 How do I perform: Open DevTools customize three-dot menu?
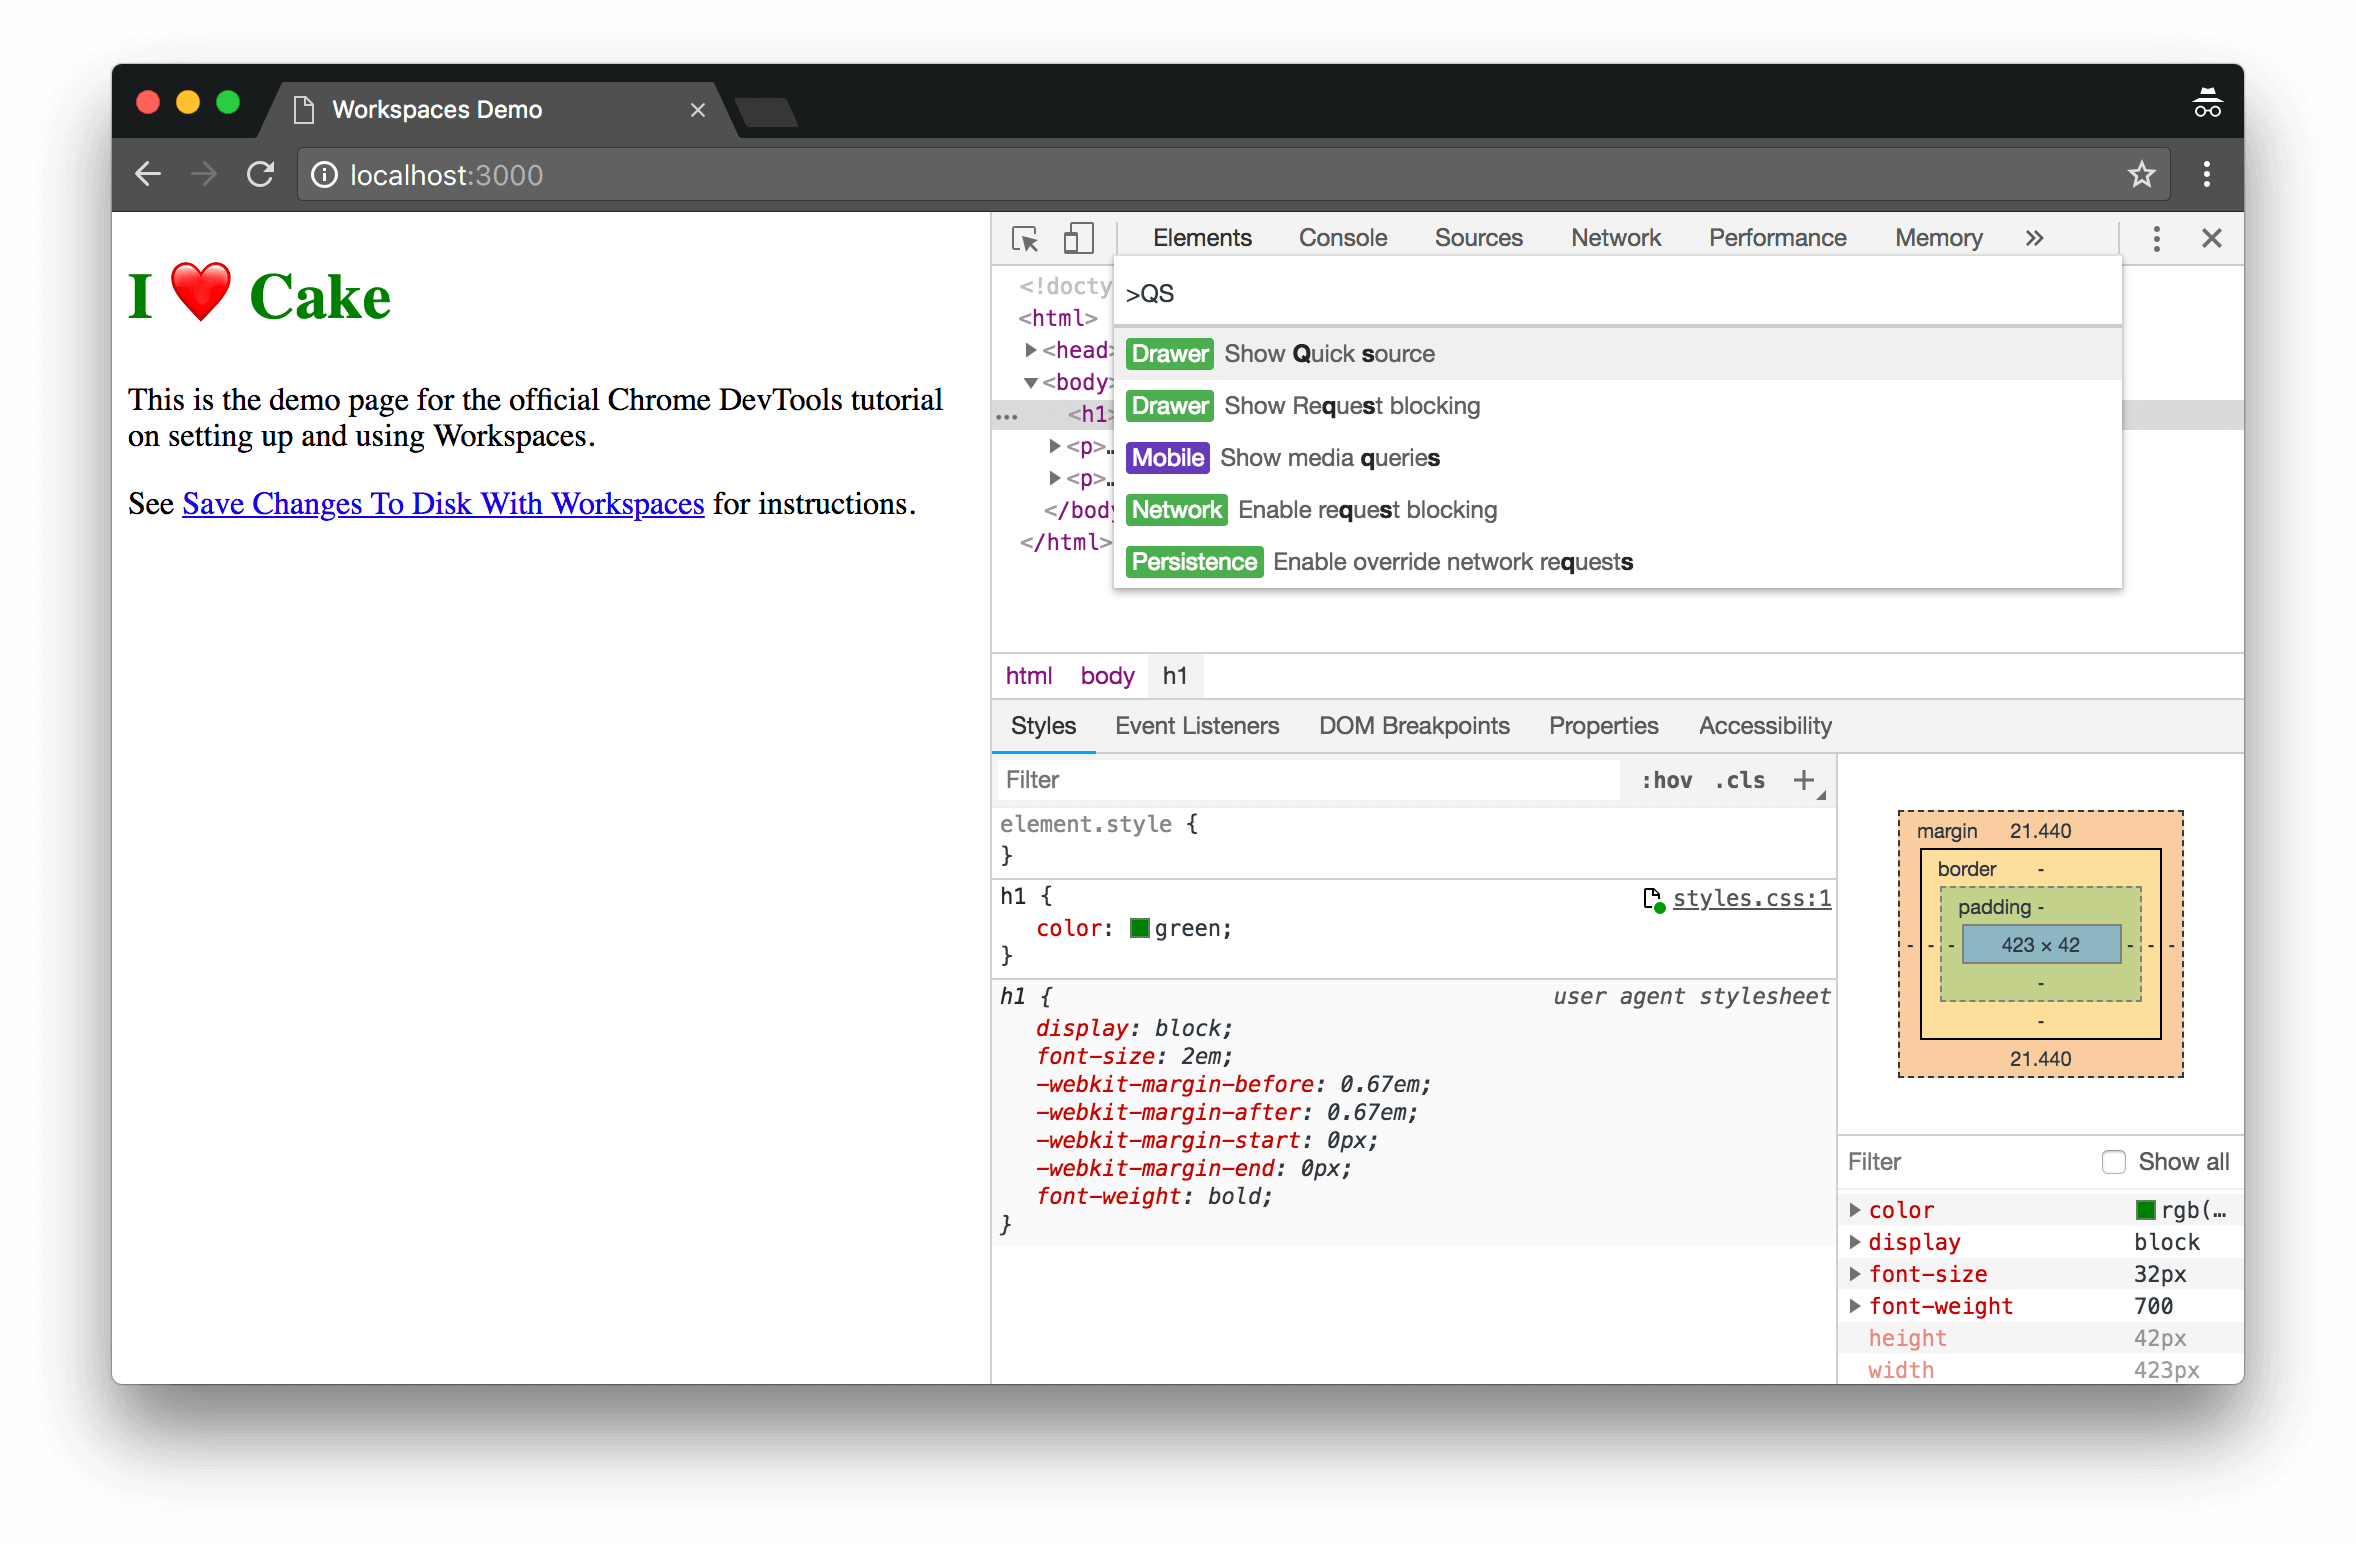click(2157, 238)
